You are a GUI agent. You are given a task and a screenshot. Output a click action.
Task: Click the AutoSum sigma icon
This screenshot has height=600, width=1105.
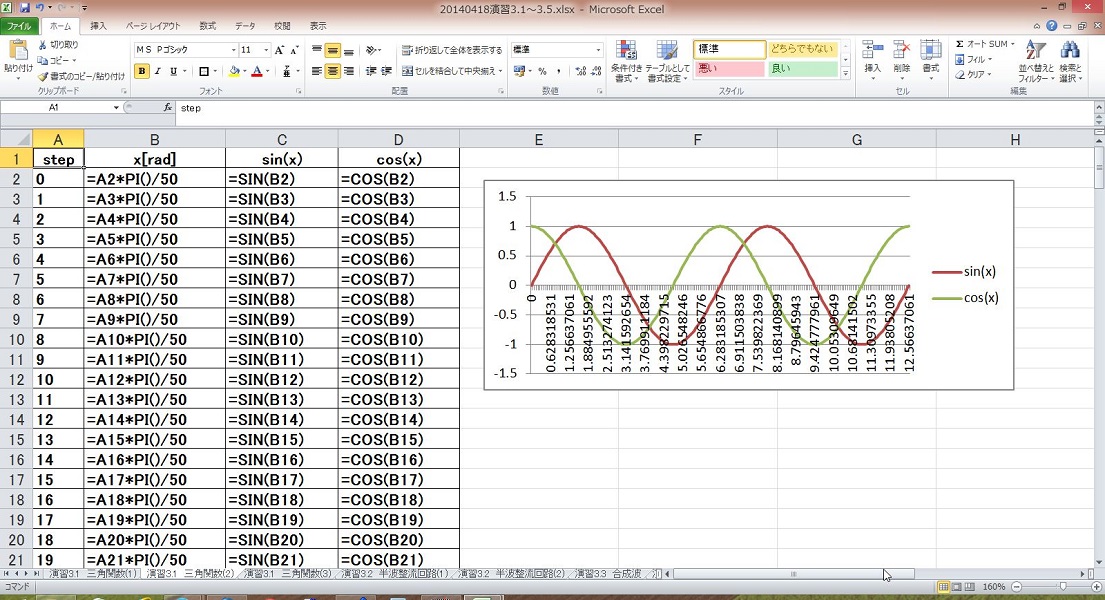point(960,45)
